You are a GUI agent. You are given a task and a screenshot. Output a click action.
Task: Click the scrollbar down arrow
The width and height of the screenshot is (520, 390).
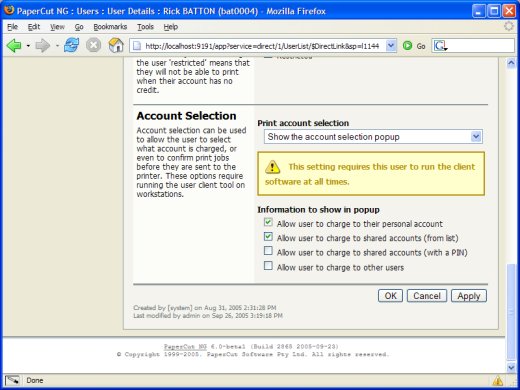click(x=511, y=367)
